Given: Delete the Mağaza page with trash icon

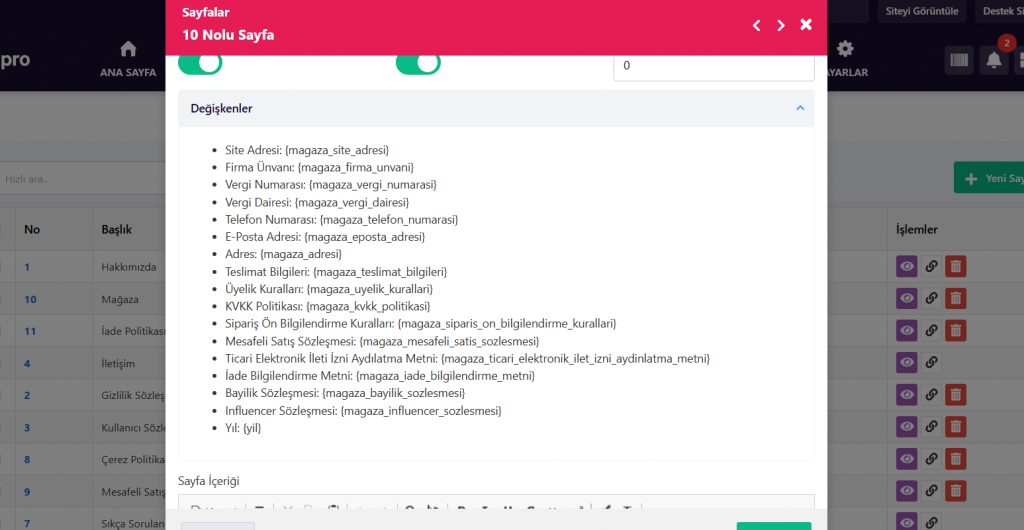Looking at the screenshot, I should coord(956,298).
